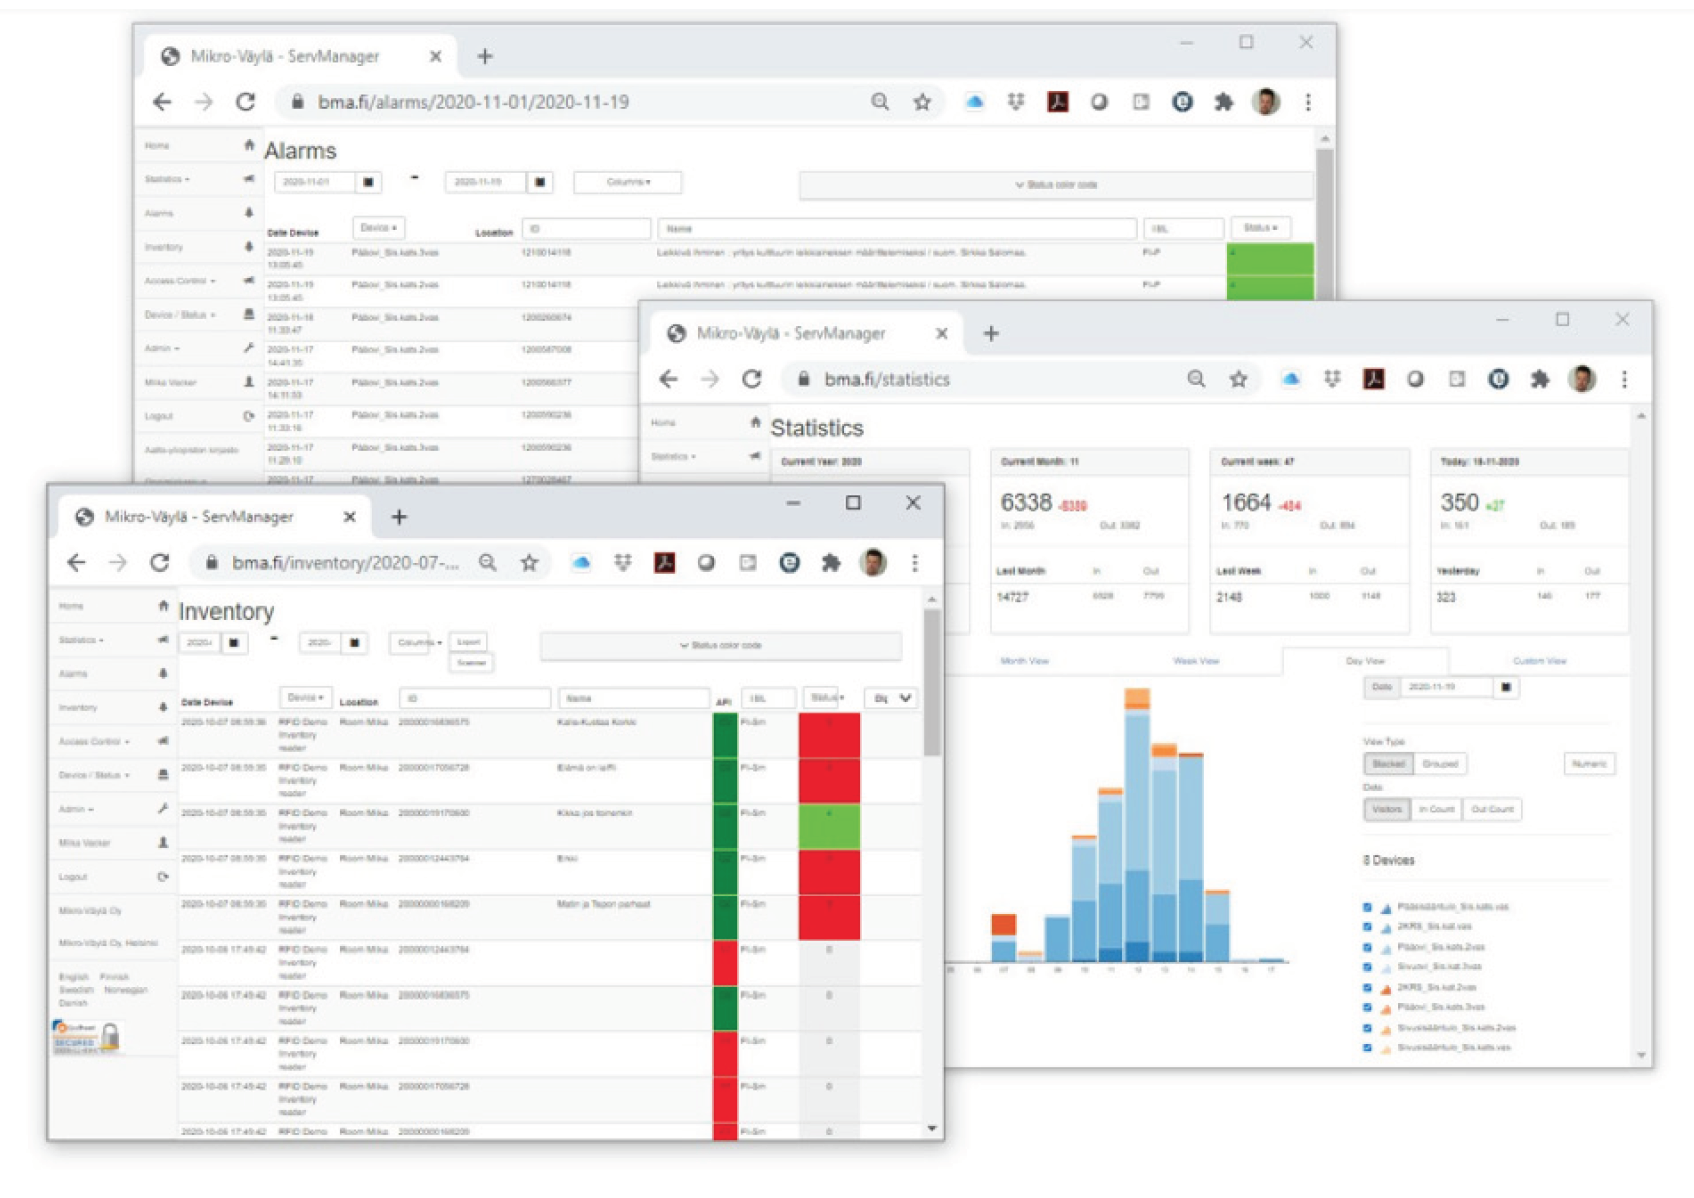Open the Columns dropdown on the Alarms page
This screenshot has width=1694, height=1198.
click(628, 182)
